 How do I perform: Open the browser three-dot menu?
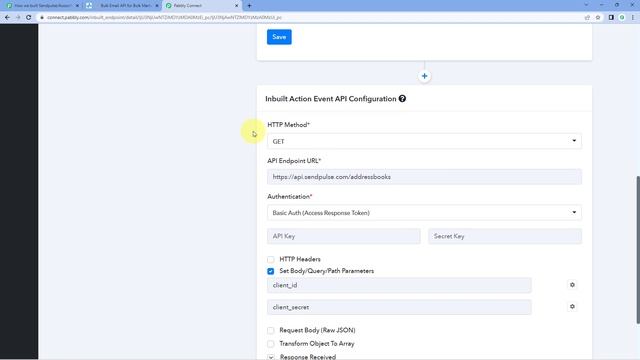tap(633, 18)
